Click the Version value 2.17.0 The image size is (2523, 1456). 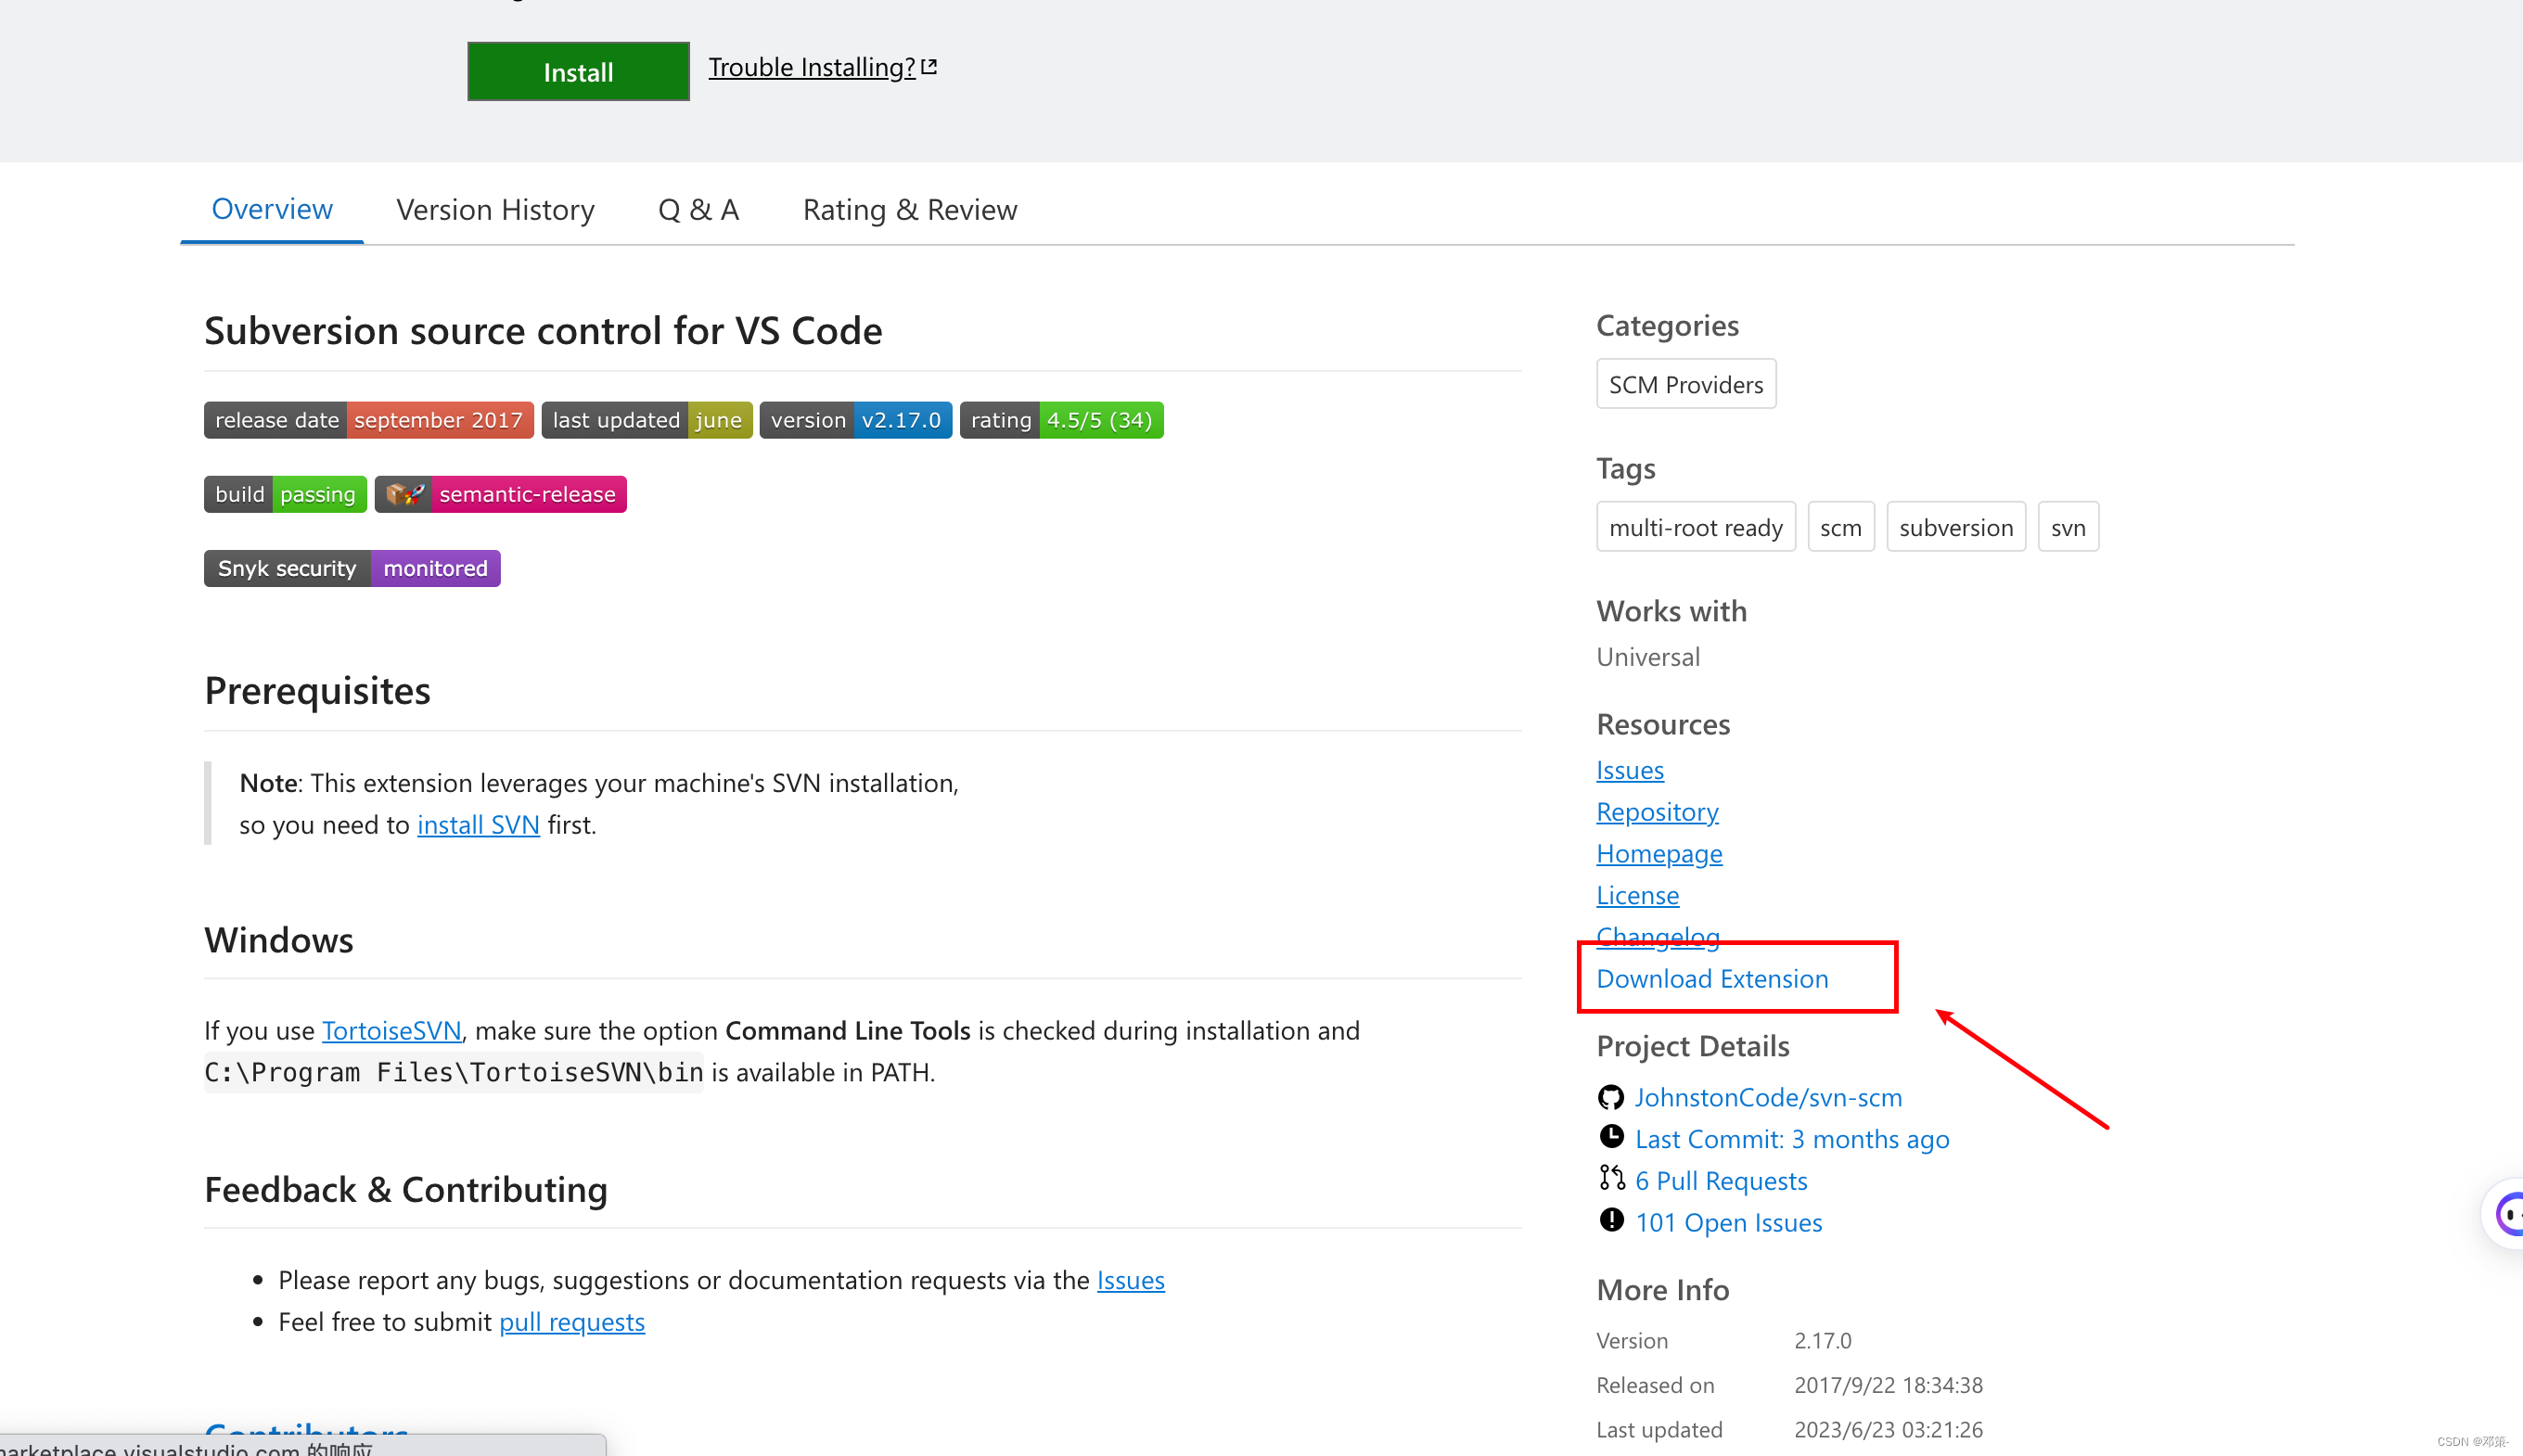[x=1822, y=1341]
